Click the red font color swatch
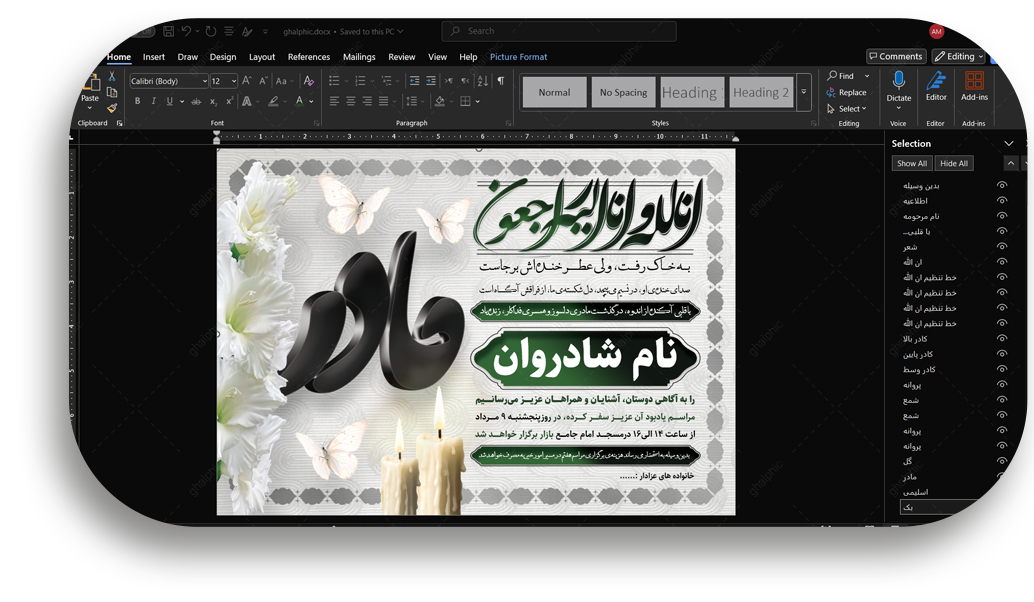This screenshot has width=1034, height=602. [x=299, y=101]
